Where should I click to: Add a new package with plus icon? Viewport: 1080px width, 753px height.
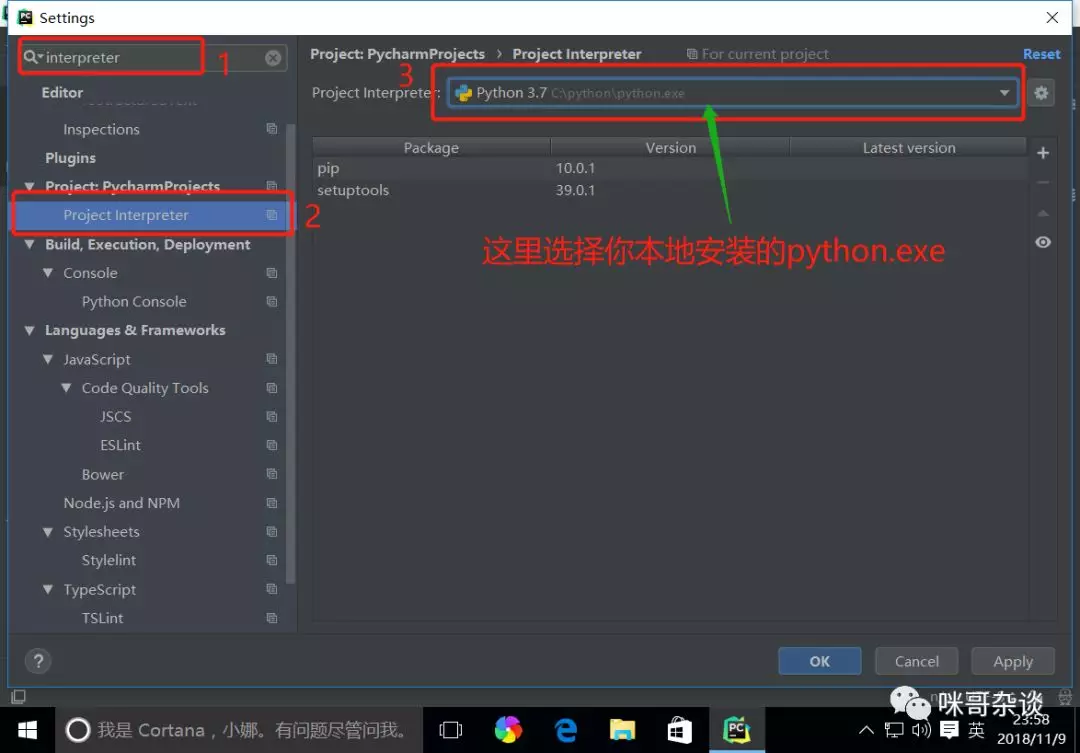pyautogui.click(x=1043, y=153)
